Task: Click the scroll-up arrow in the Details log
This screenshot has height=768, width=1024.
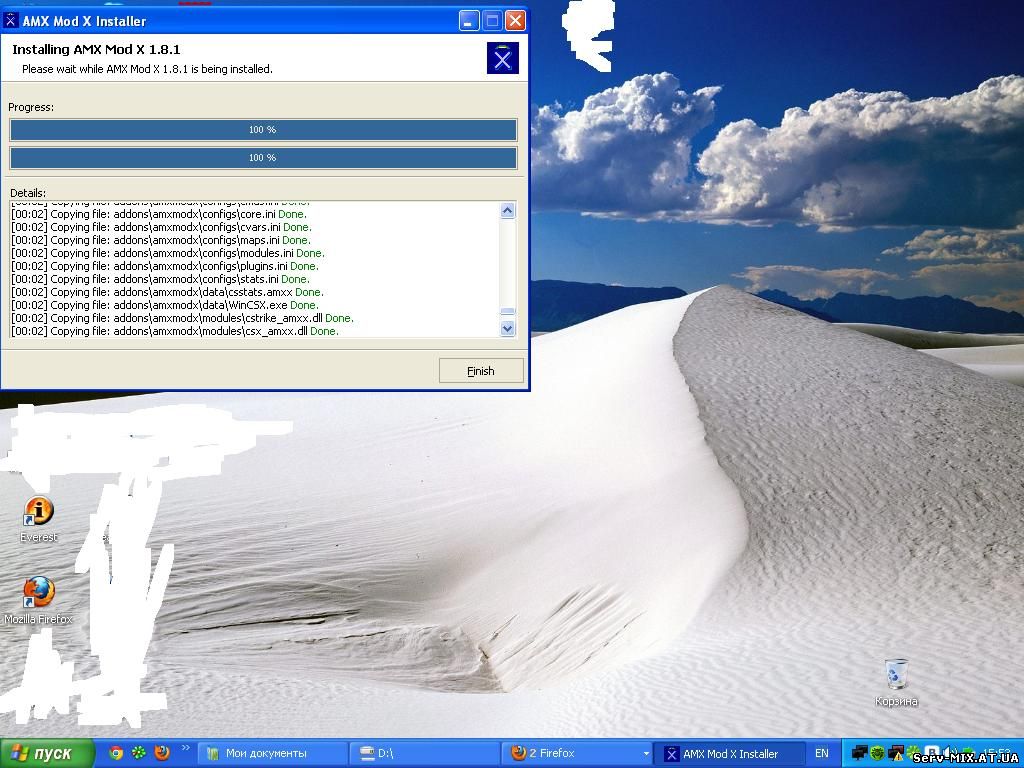Action: 507,210
